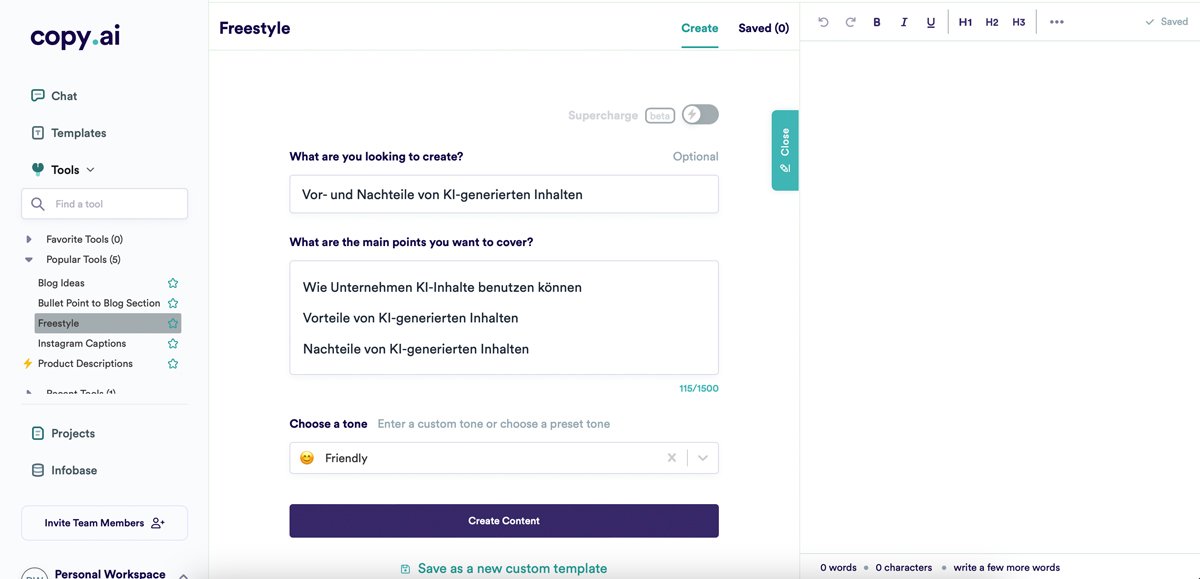Click Invite Team Members button
1200x579 pixels.
pyautogui.click(x=104, y=523)
